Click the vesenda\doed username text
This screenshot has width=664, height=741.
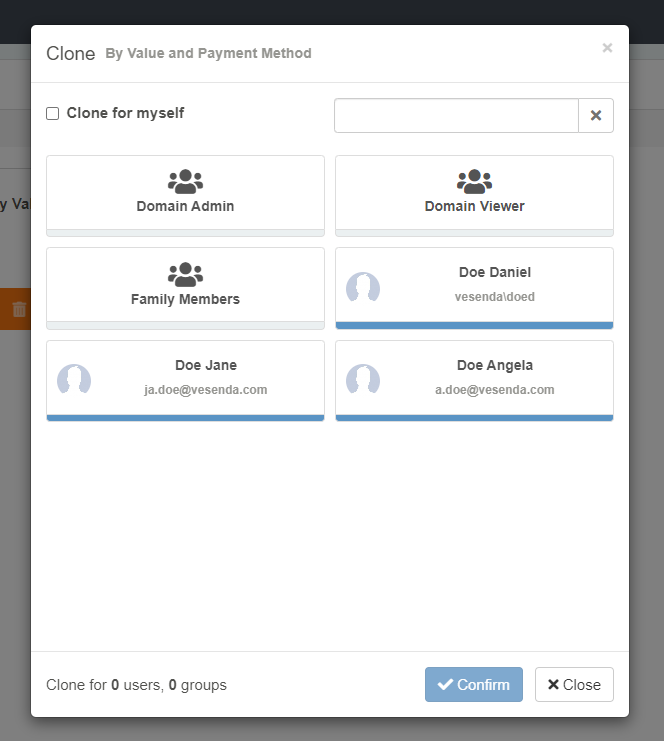(494, 297)
